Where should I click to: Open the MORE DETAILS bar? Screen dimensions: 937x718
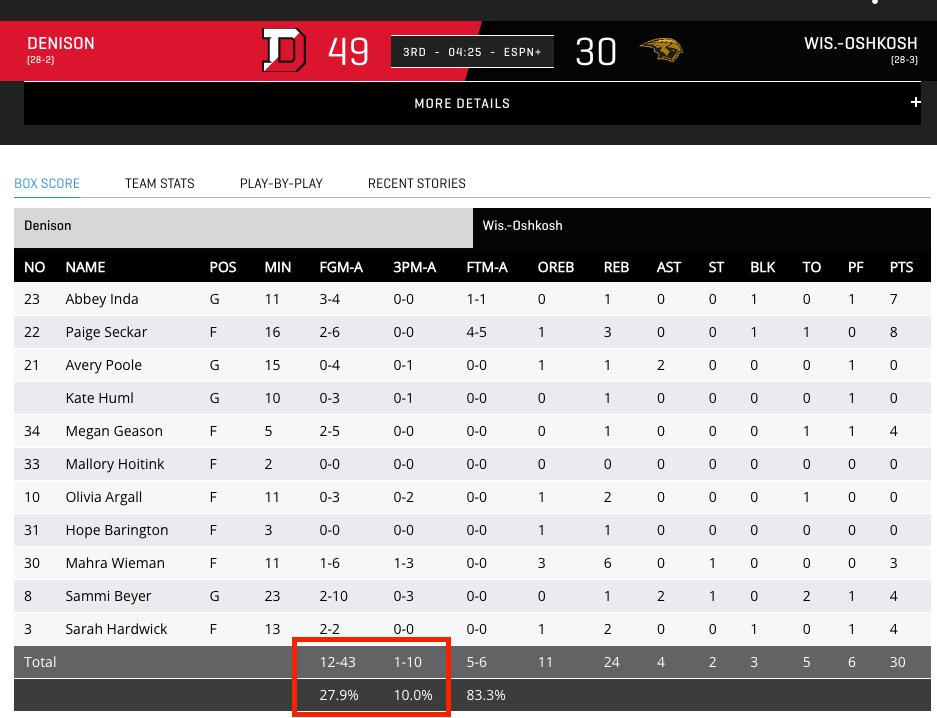(x=472, y=103)
